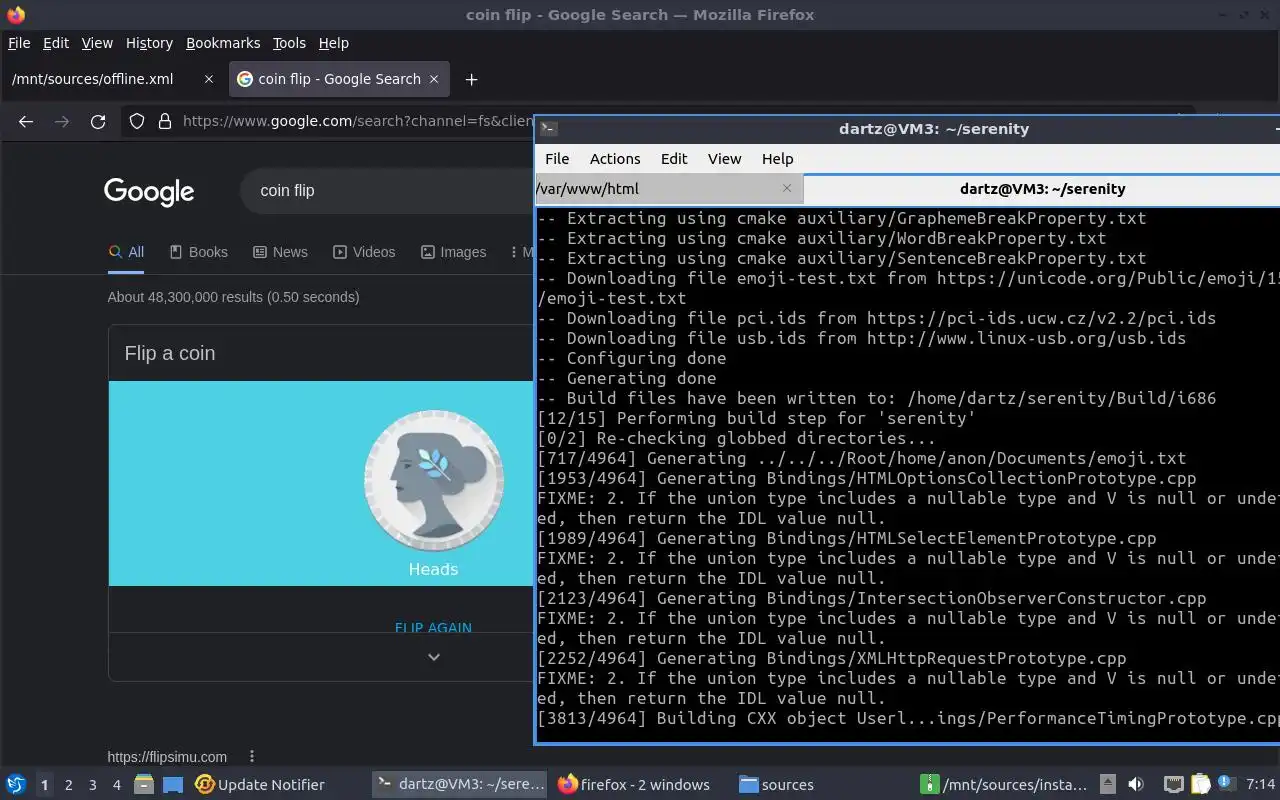
Task: Click the Google logo
Action: coord(149,191)
